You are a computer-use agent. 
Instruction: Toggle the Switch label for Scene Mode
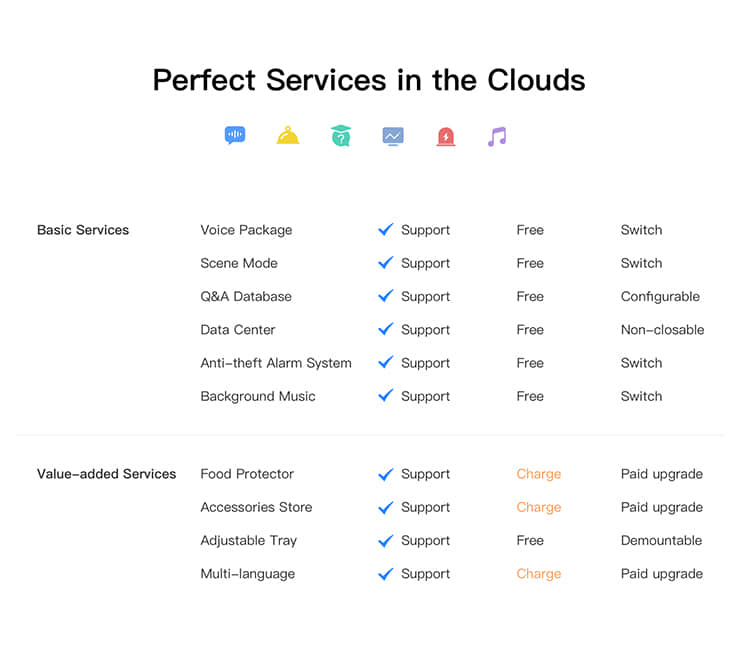click(641, 263)
